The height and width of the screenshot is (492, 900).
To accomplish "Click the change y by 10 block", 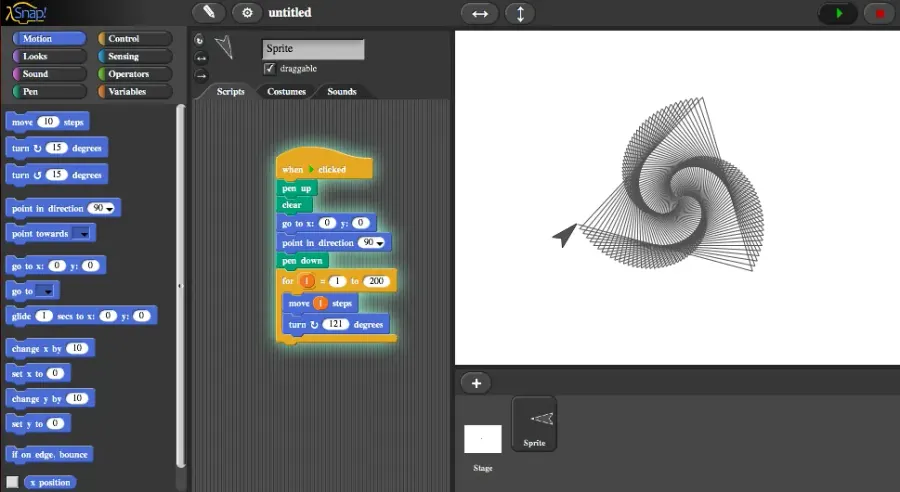I will (51, 398).
